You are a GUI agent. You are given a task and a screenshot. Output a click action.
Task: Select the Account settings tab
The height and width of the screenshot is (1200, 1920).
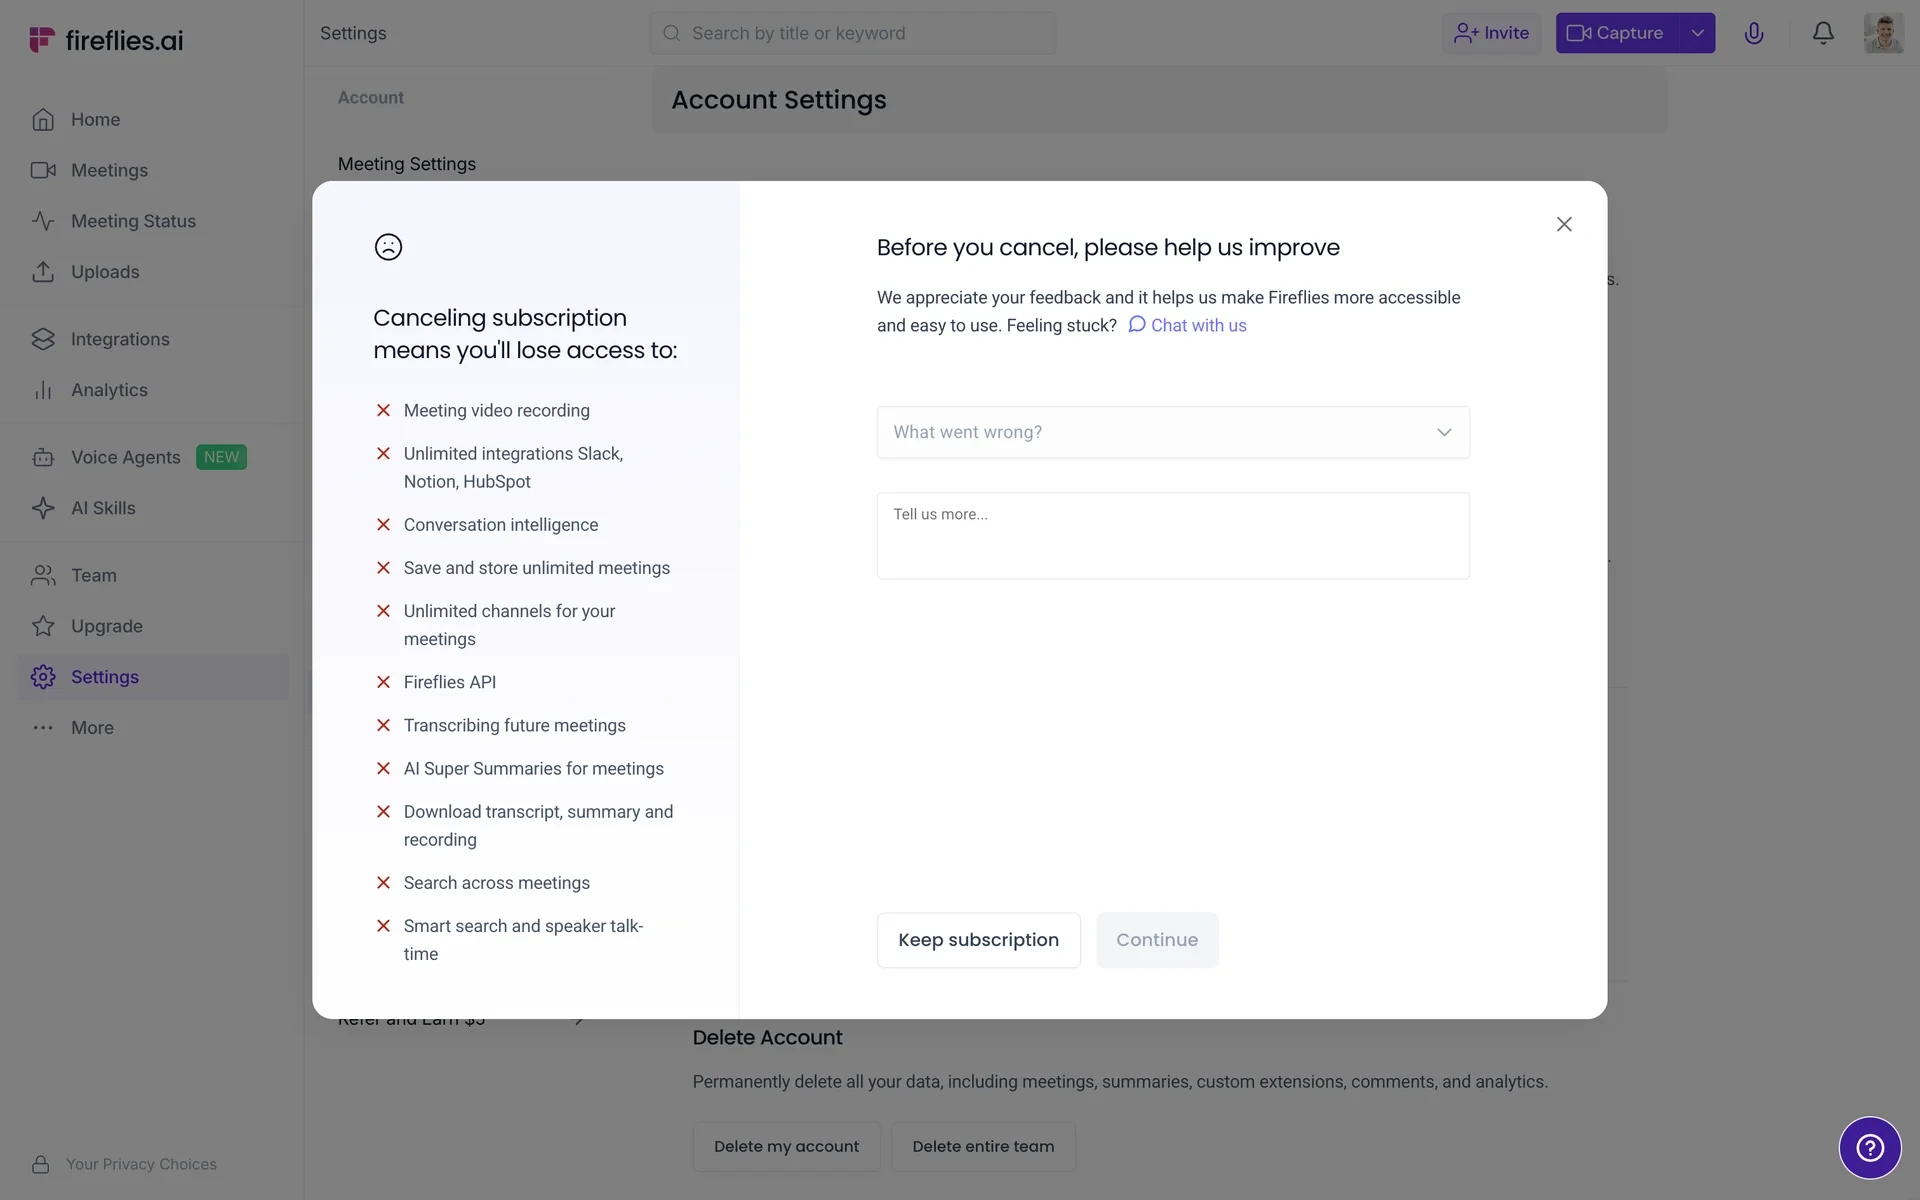[x=371, y=98]
